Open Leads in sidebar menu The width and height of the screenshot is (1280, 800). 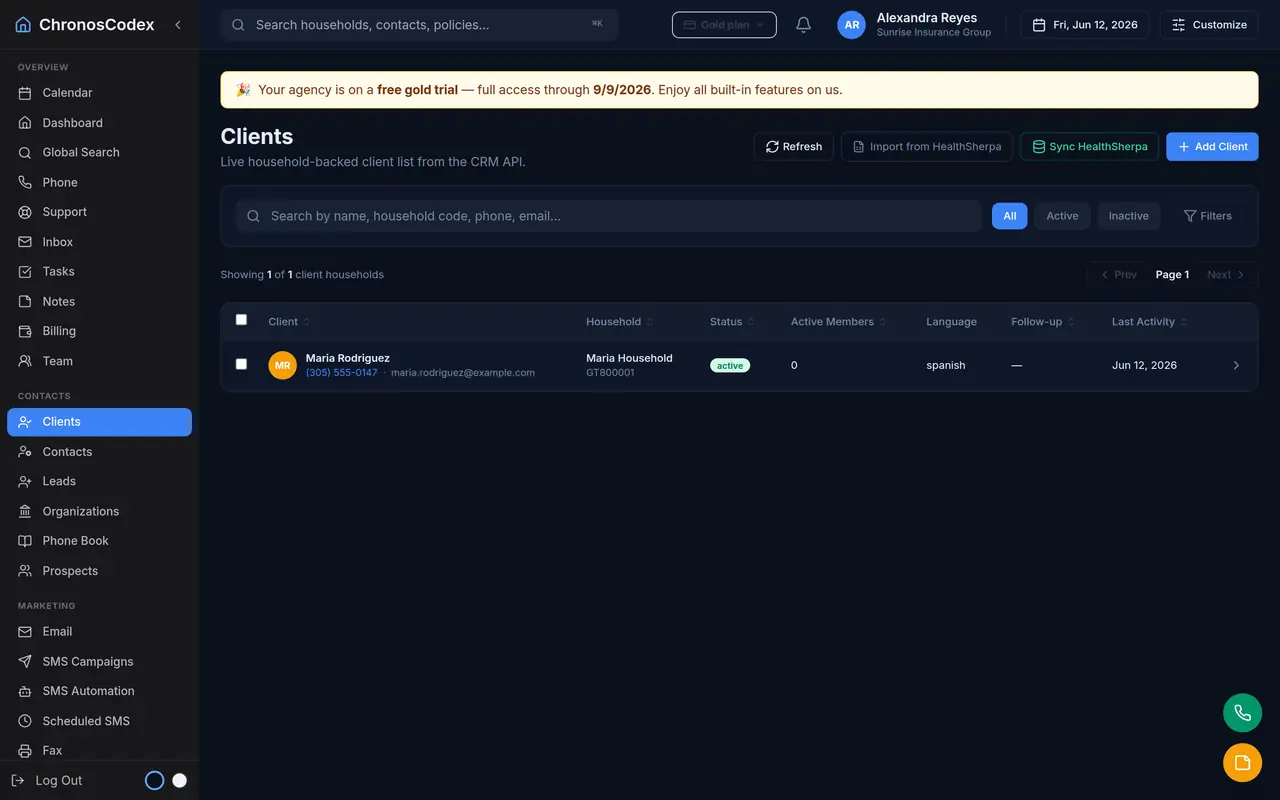[x=99, y=481]
